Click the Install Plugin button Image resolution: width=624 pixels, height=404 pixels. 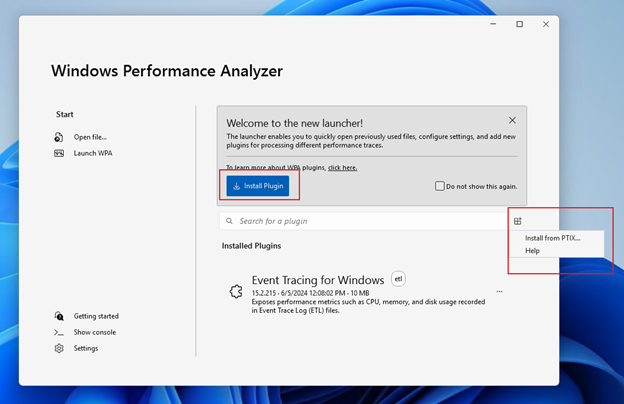(258, 186)
